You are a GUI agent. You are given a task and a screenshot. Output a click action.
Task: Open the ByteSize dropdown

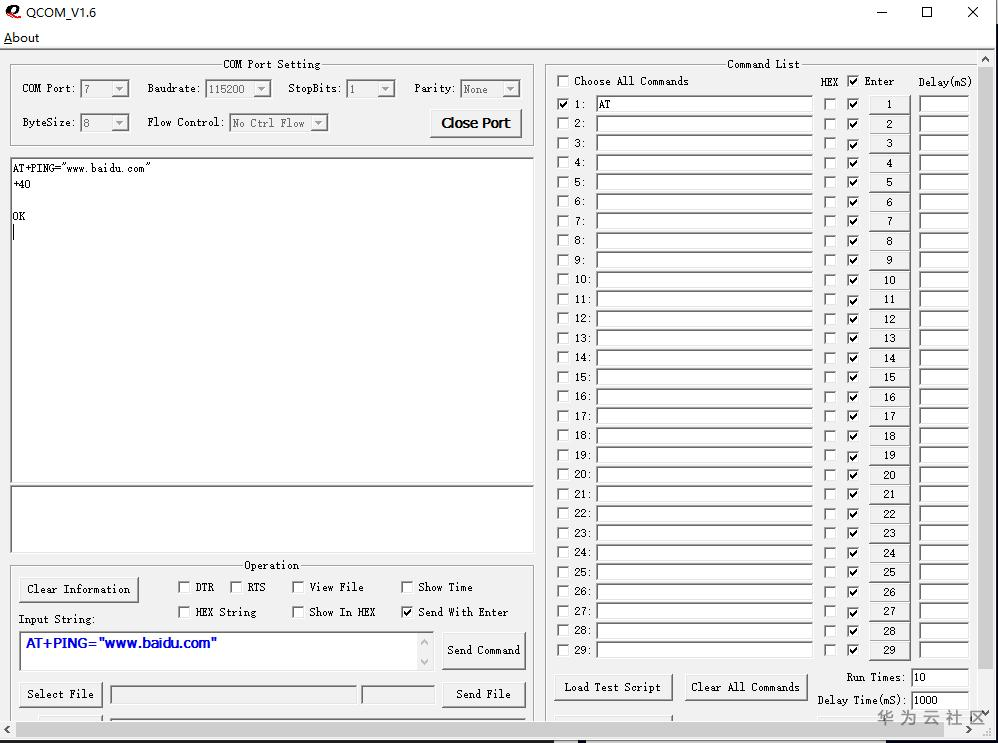click(120, 123)
